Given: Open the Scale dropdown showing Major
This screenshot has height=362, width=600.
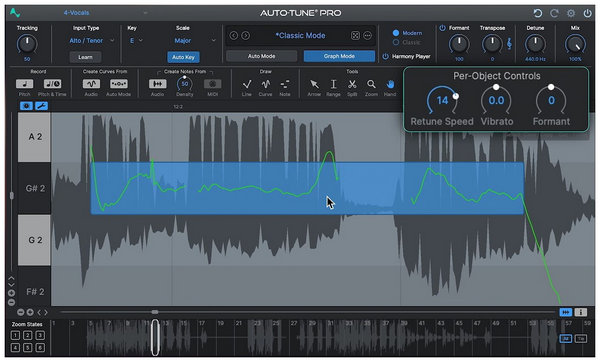Looking at the screenshot, I should 194,40.
